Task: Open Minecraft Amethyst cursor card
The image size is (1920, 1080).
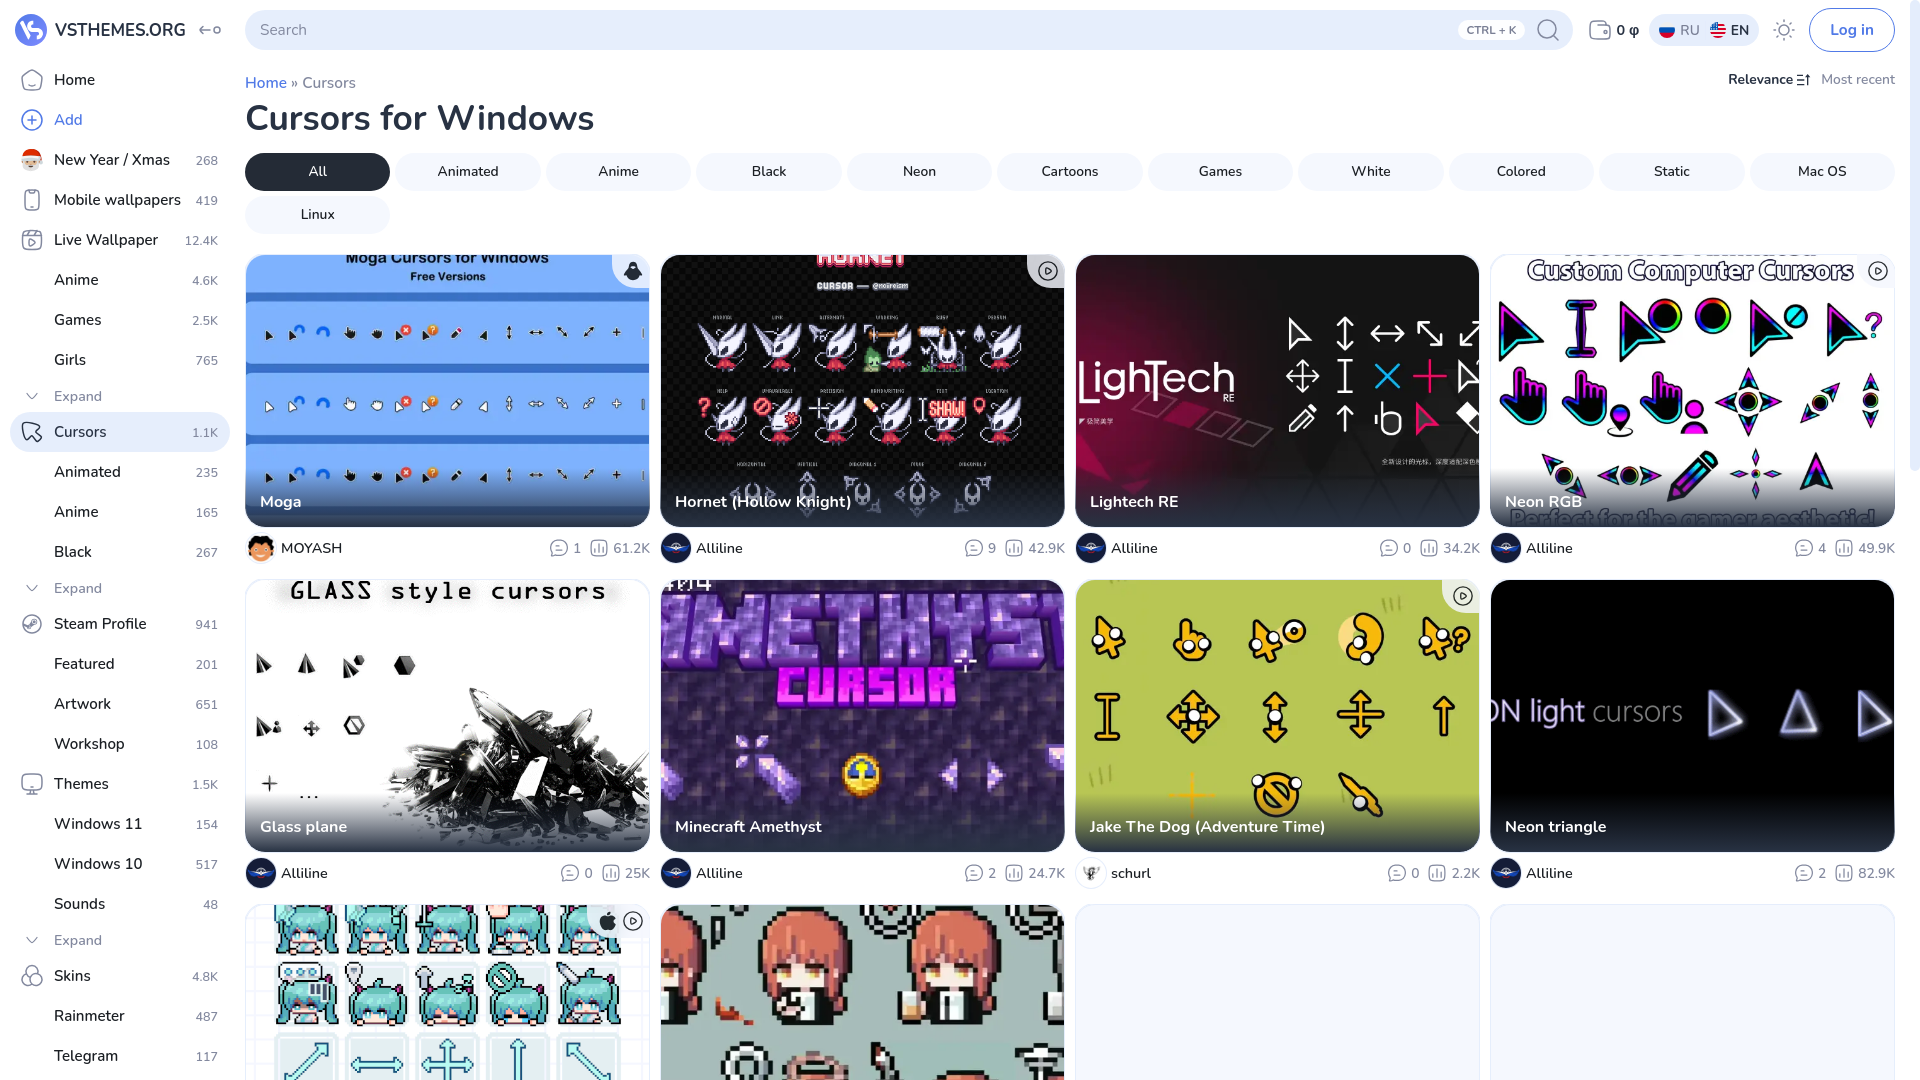Action: [x=862, y=716]
